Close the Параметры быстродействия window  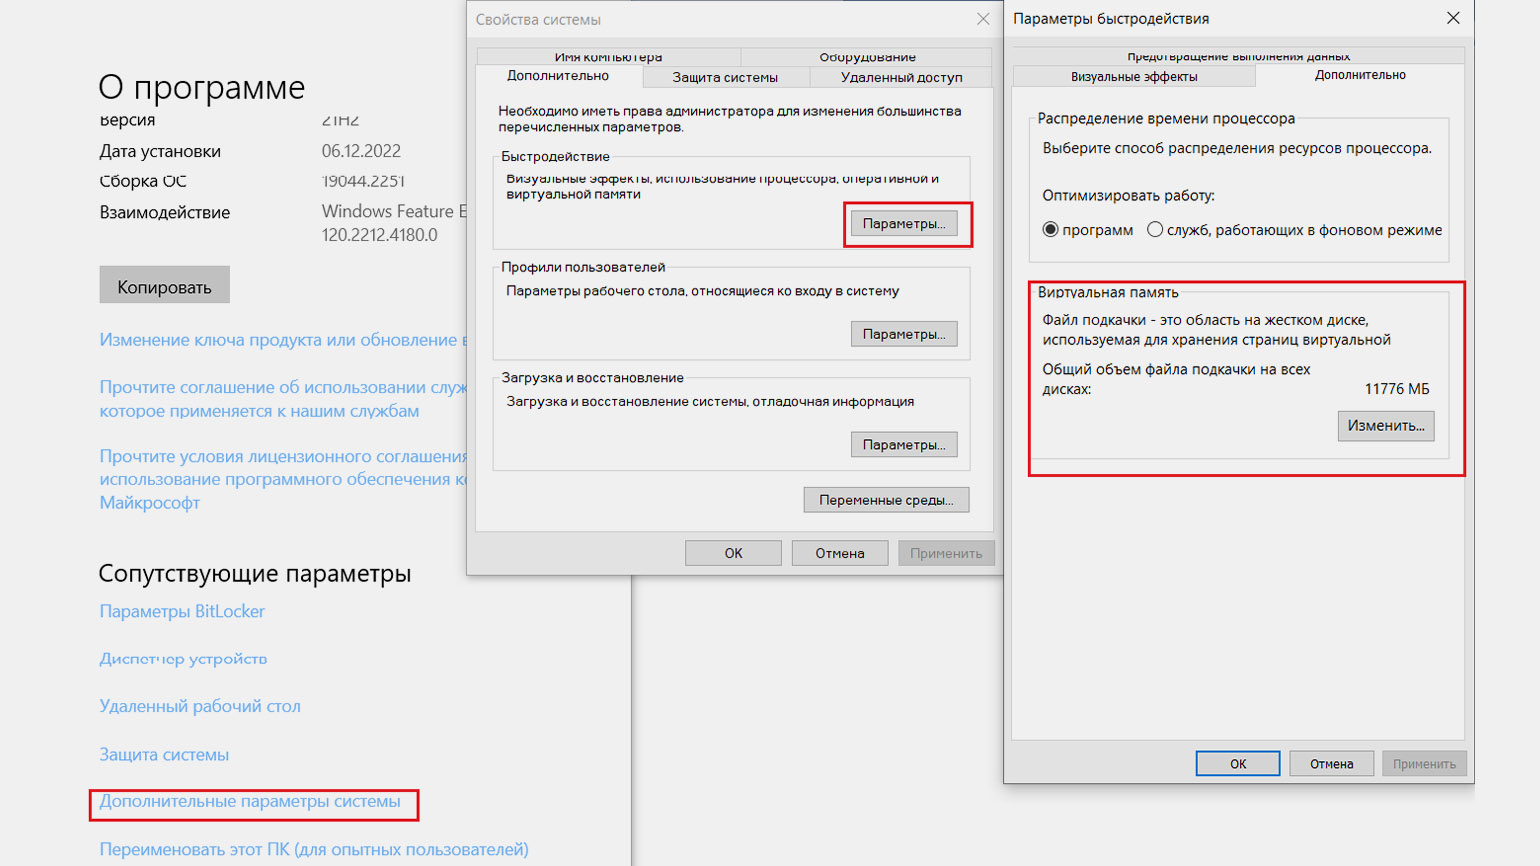[x=1453, y=18]
